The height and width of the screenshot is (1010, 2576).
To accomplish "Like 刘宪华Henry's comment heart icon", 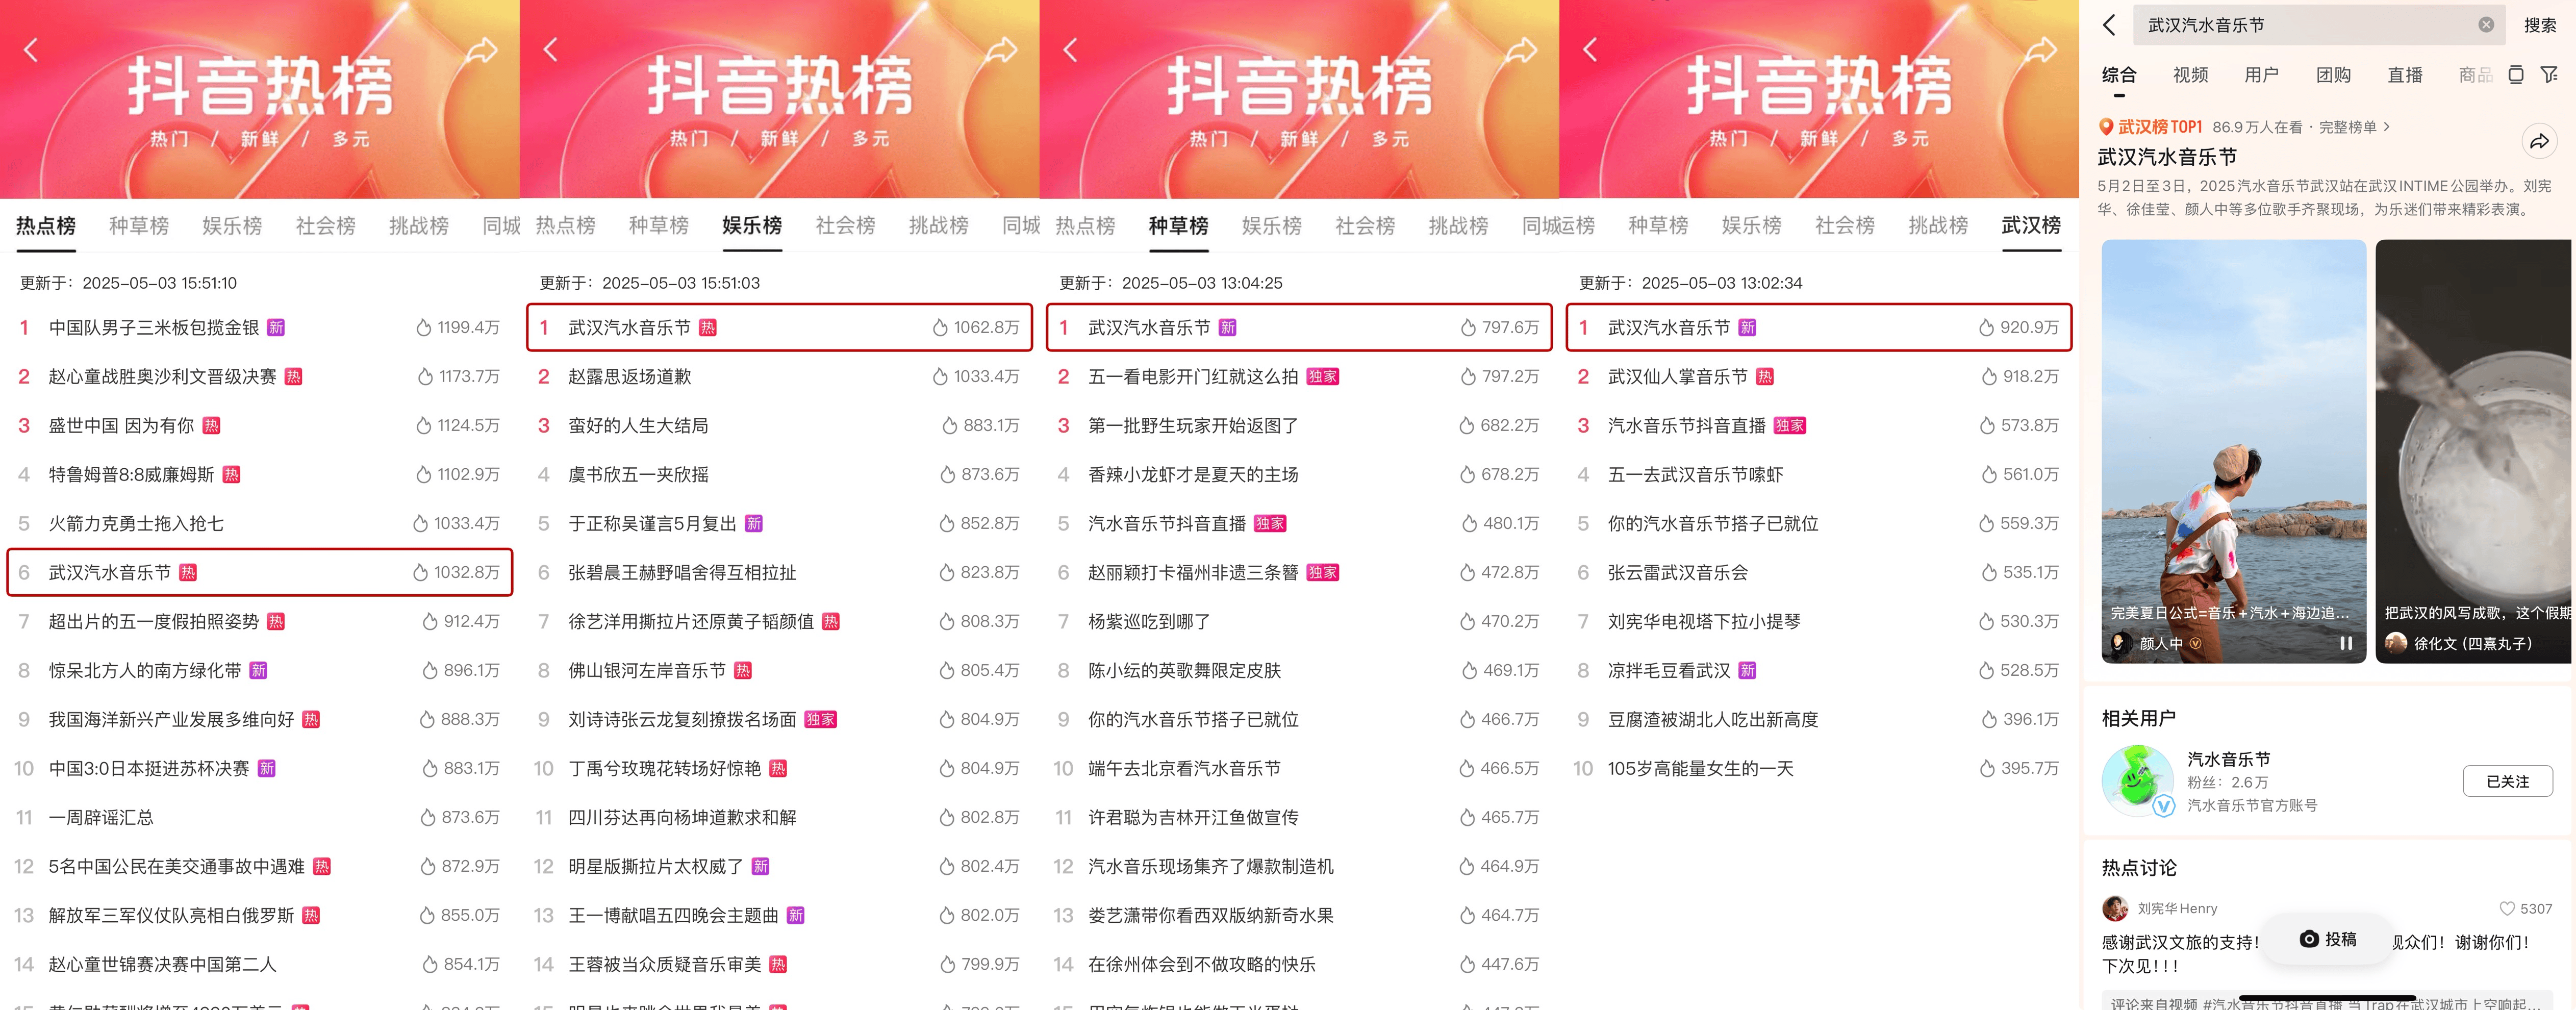I will (2507, 908).
